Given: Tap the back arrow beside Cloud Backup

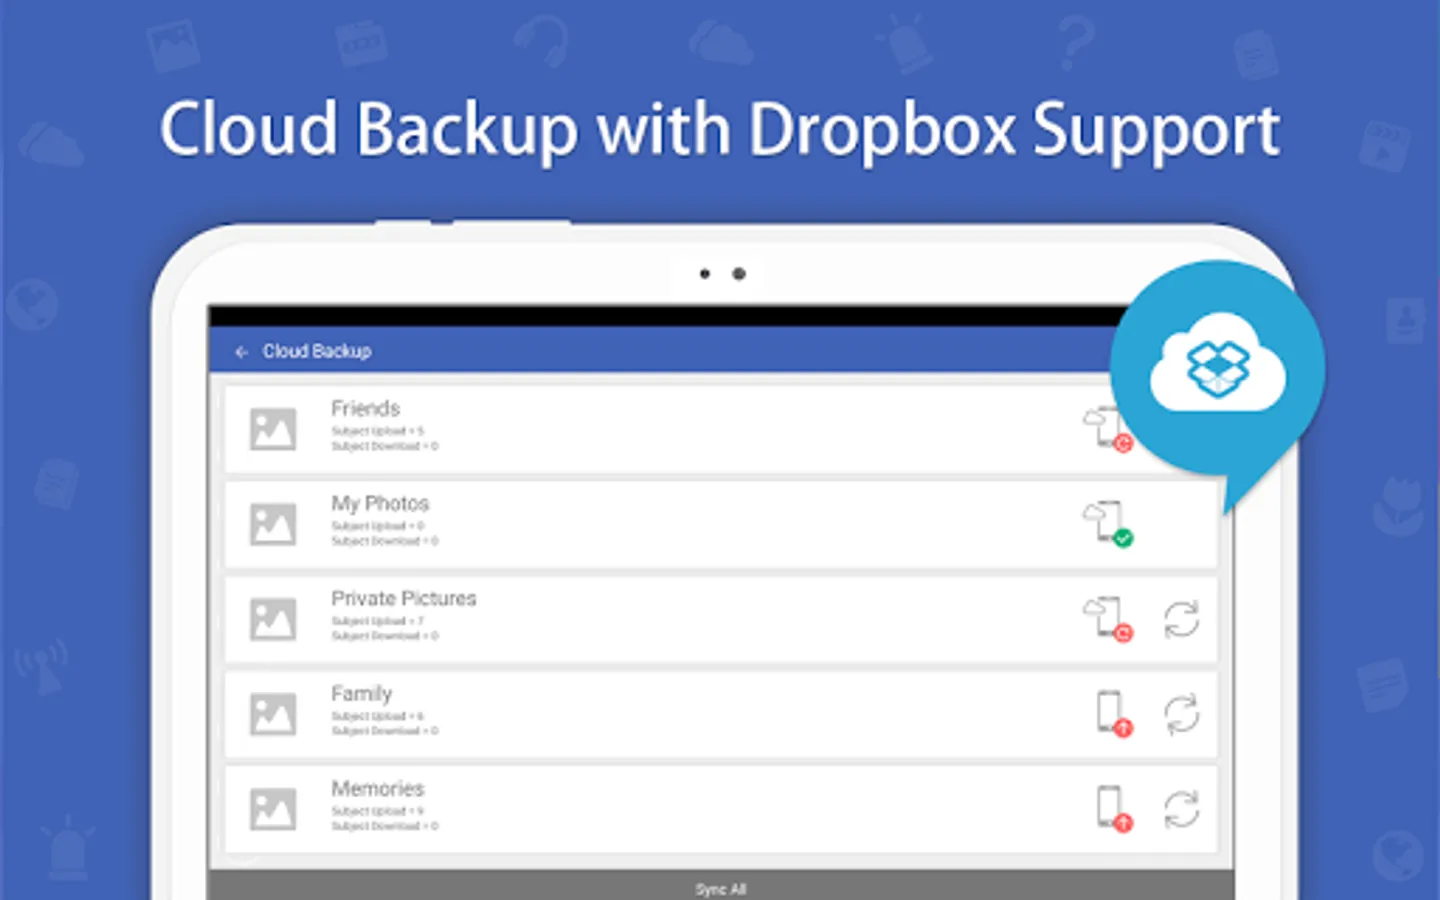Looking at the screenshot, I should tap(241, 352).
